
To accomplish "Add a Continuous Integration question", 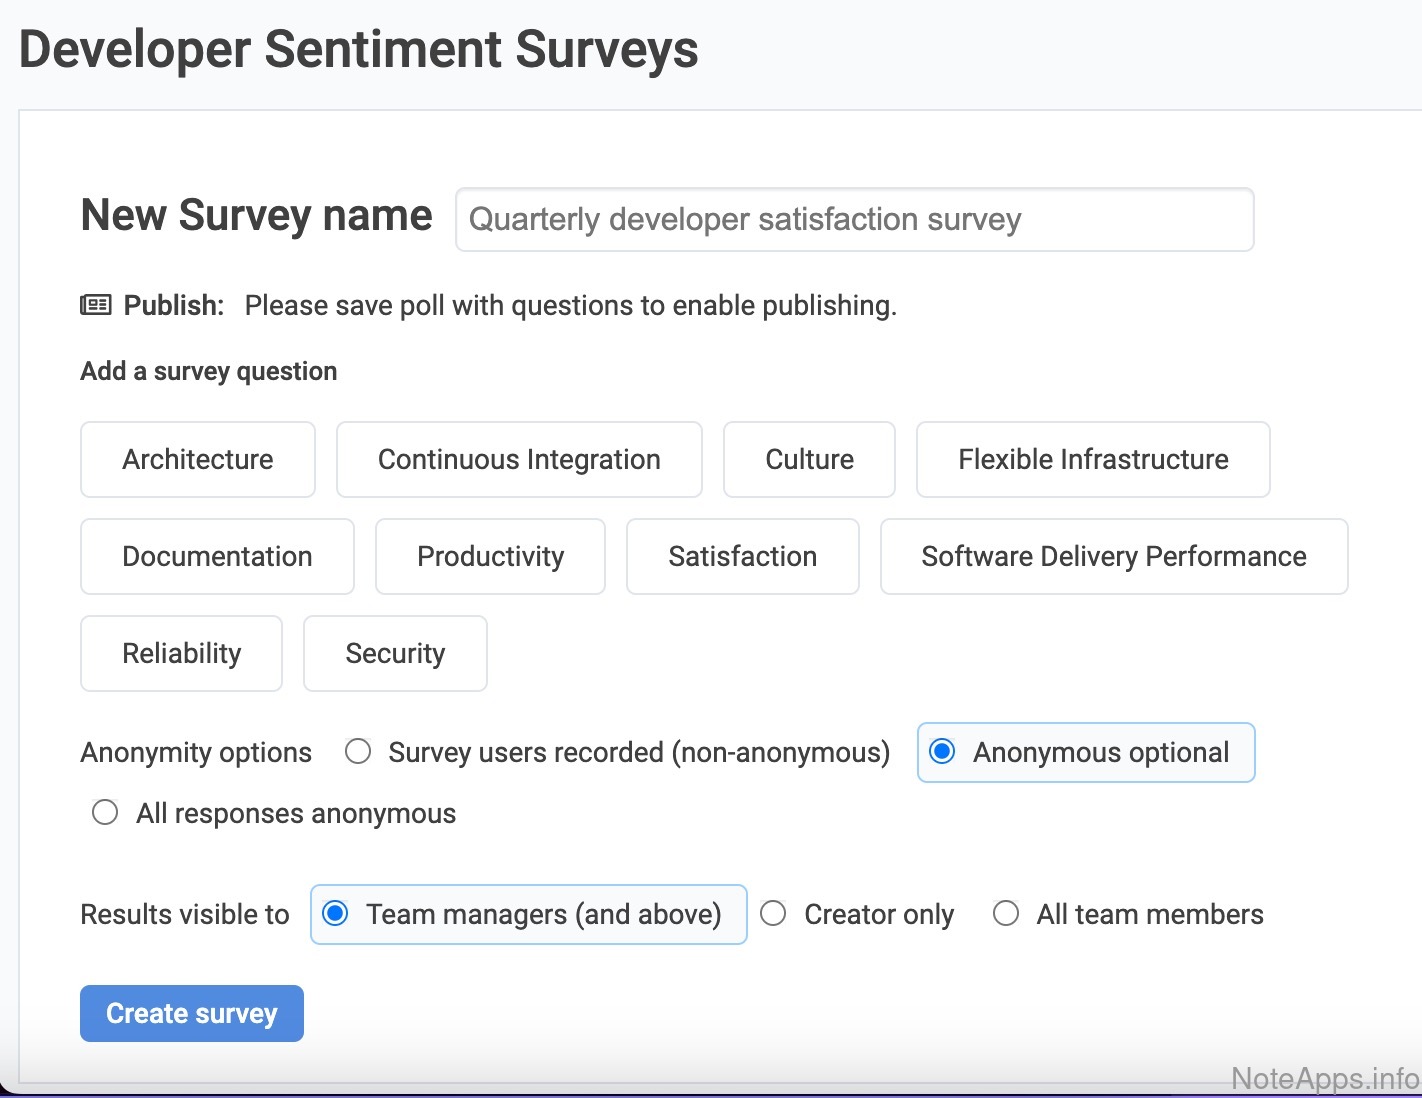I will click(519, 460).
